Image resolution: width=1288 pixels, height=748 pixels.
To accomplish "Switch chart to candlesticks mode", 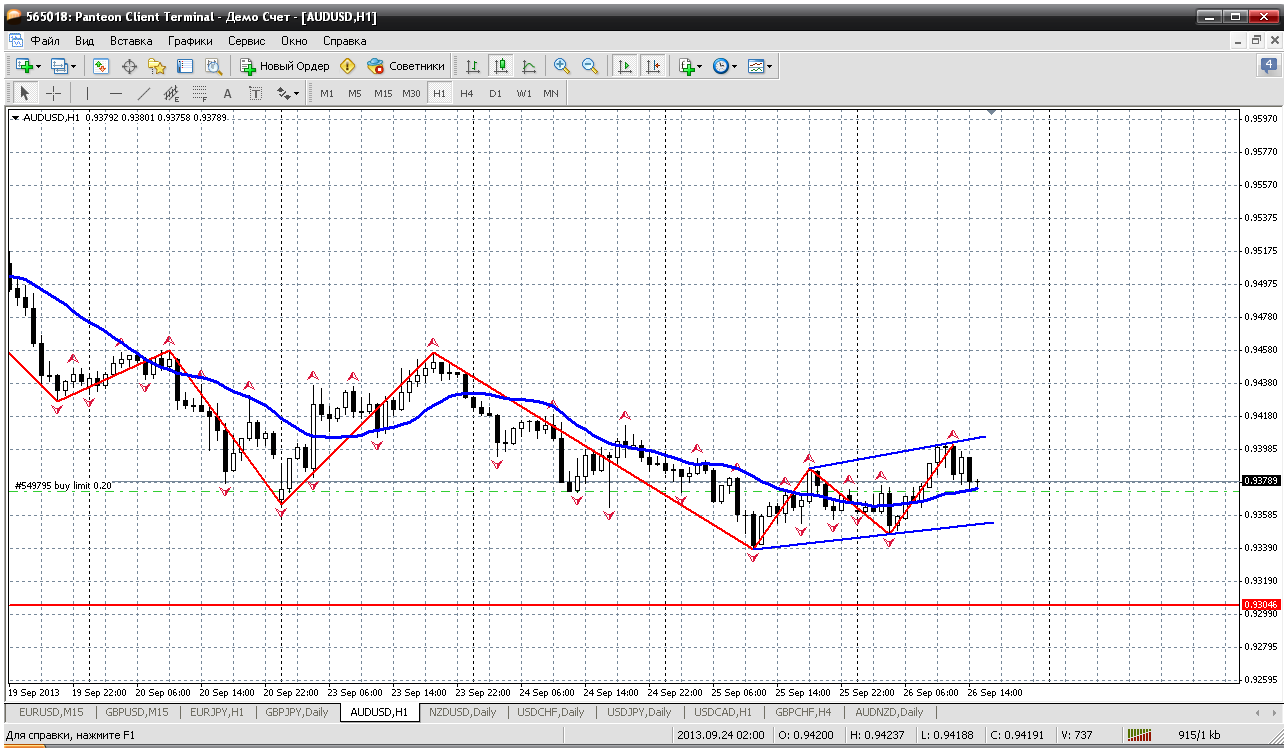I will click(x=501, y=66).
